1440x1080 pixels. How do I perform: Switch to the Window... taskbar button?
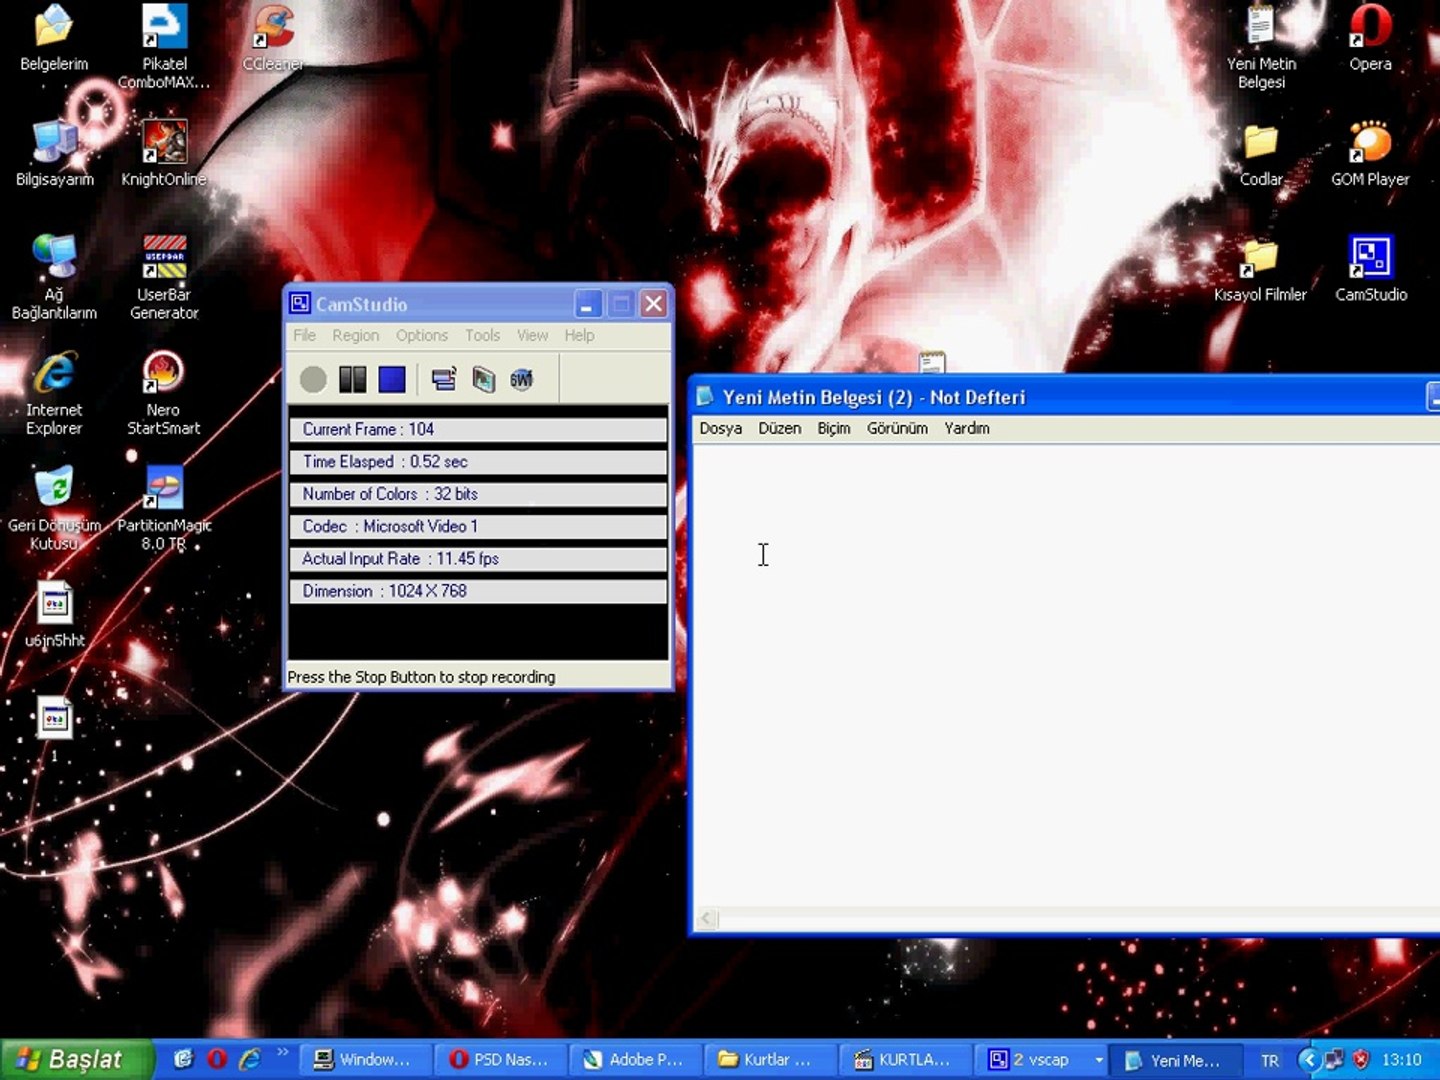pos(364,1059)
